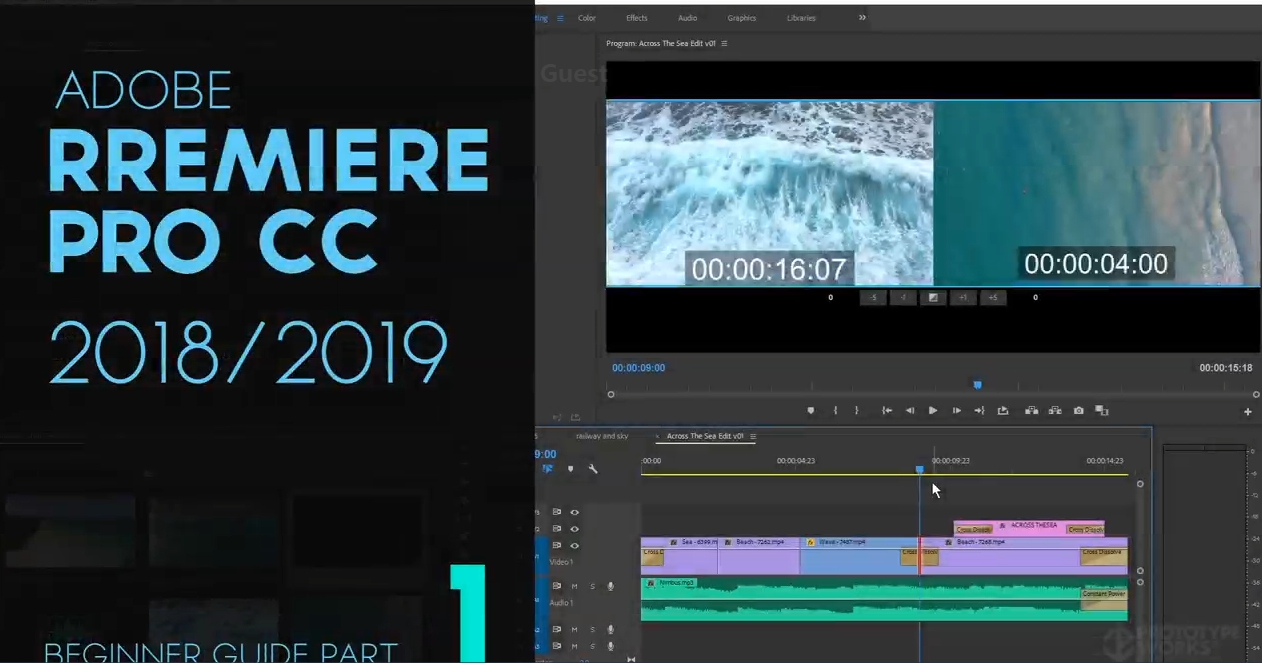Play the sequence in the Program monitor
This screenshot has height=663, width=1262.
(x=933, y=410)
